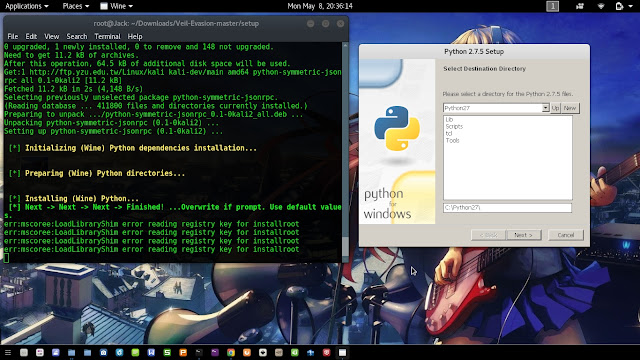Screen dimensions: 640x360
Task: Click the light blue round app icon in the taskbar
Action: (119, 352)
